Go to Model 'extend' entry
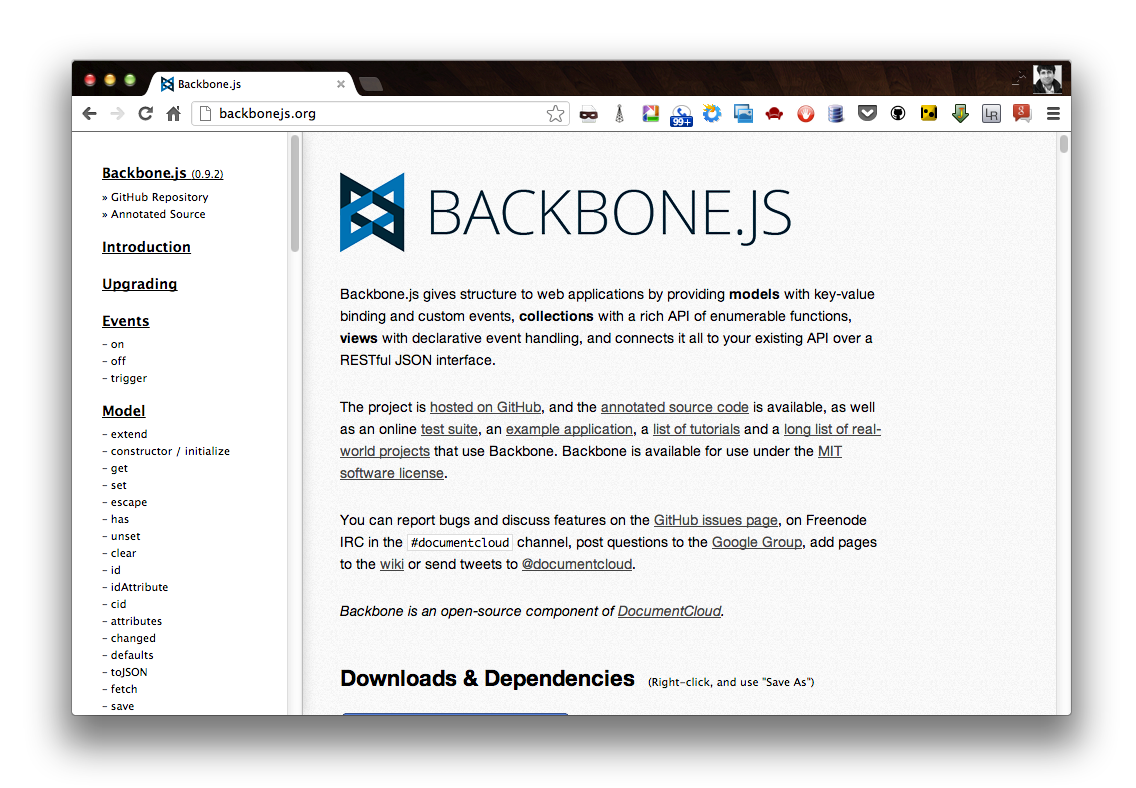 [x=129, y=434]
